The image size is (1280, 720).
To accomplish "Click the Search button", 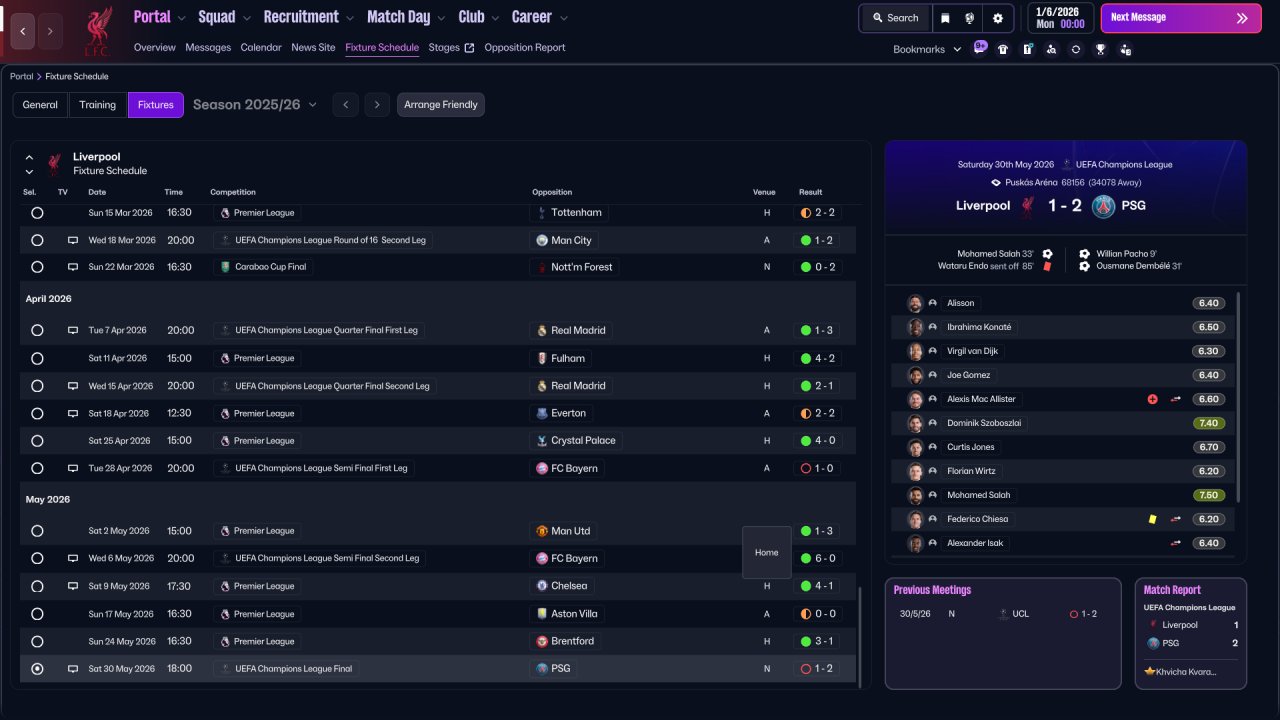I will [x=895, y=18].
